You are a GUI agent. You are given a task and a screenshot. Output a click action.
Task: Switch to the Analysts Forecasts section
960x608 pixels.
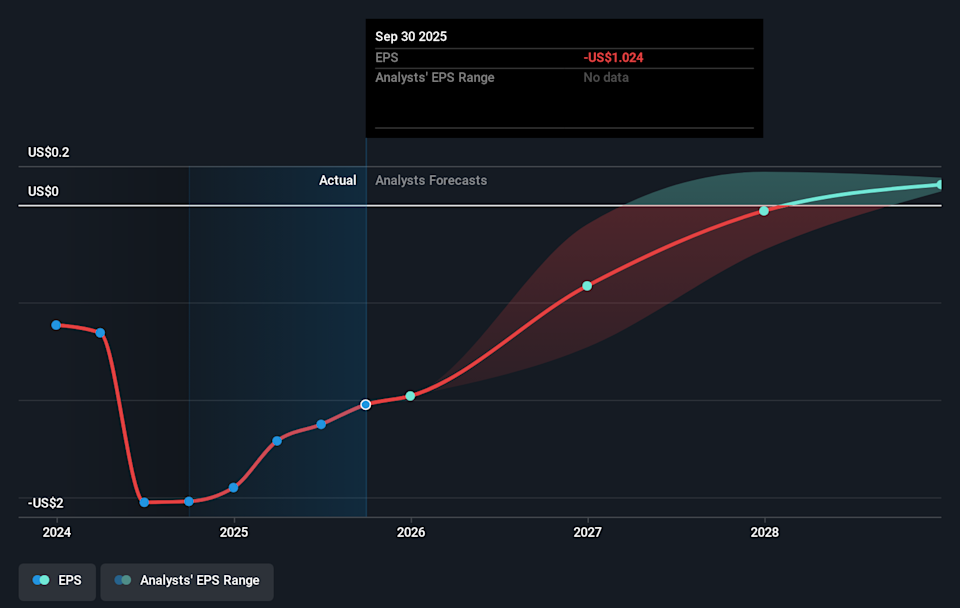[430, 180]
